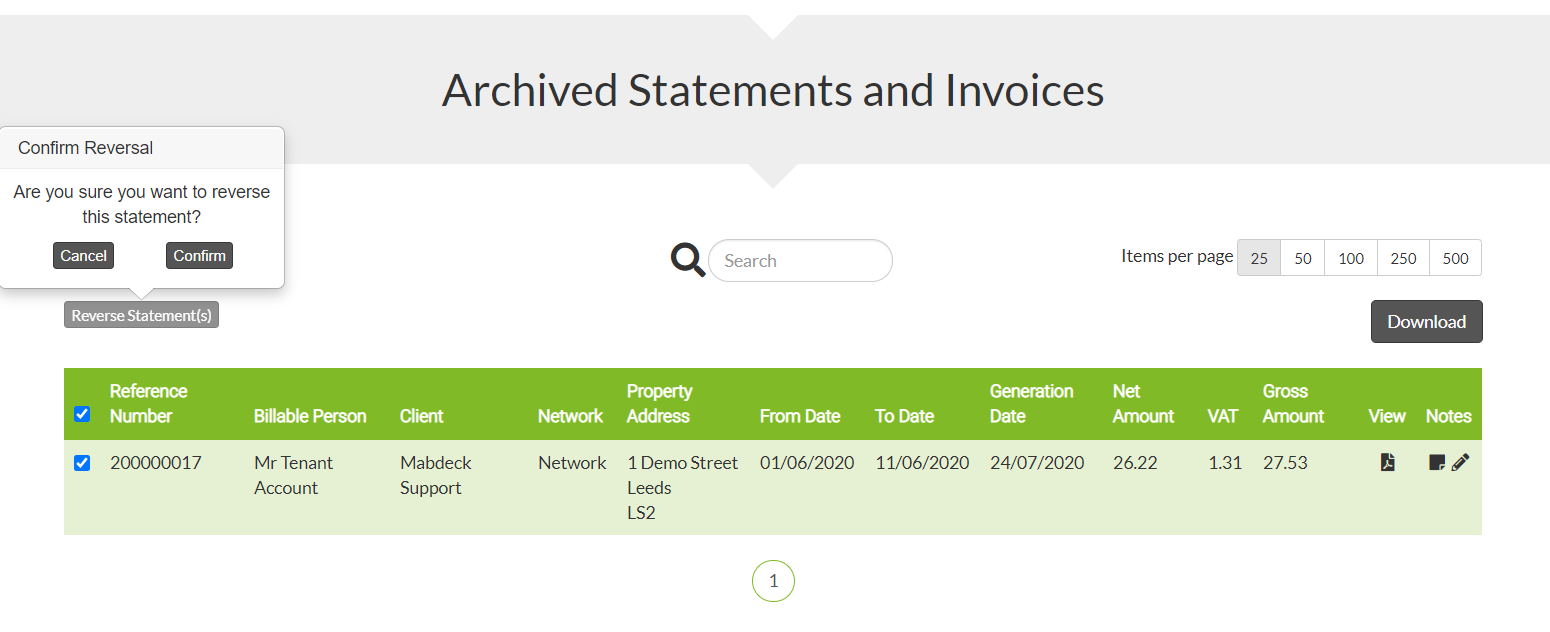Screen dimensions: 1550x632
Task: Set items per page to 50
Action: point(1303,258)
